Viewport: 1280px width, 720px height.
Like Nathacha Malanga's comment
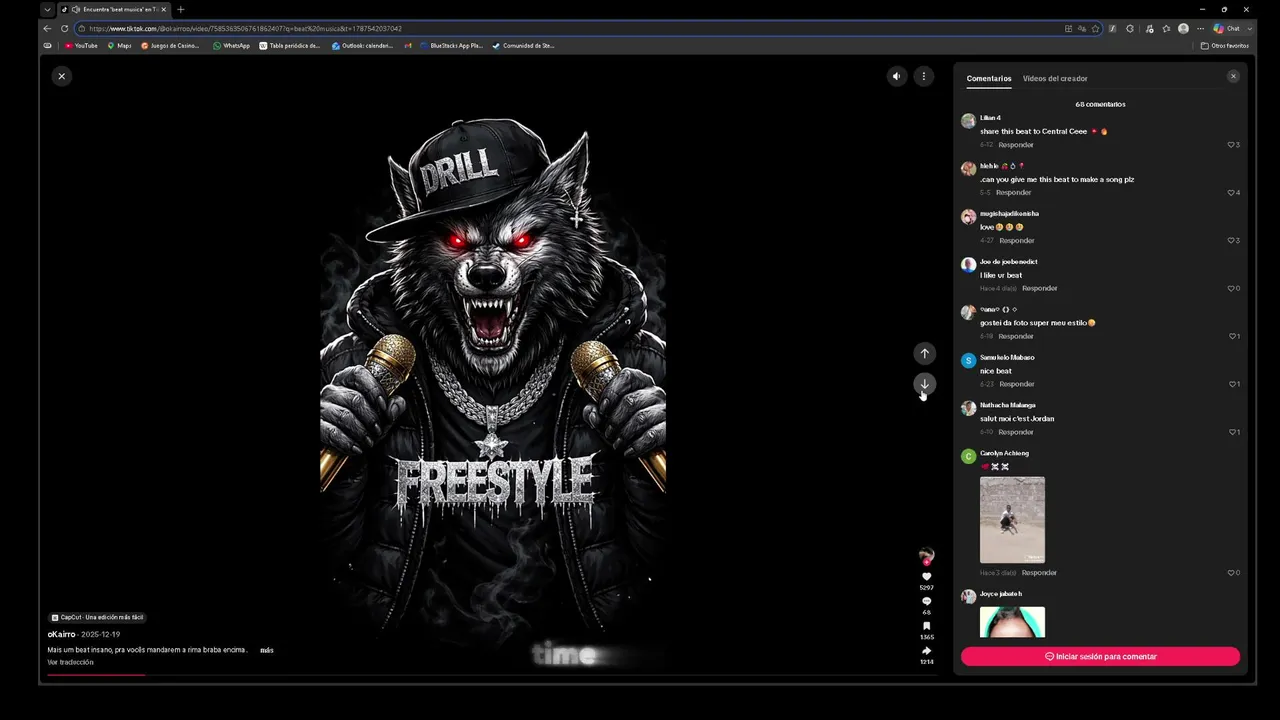pos(1231,432)
